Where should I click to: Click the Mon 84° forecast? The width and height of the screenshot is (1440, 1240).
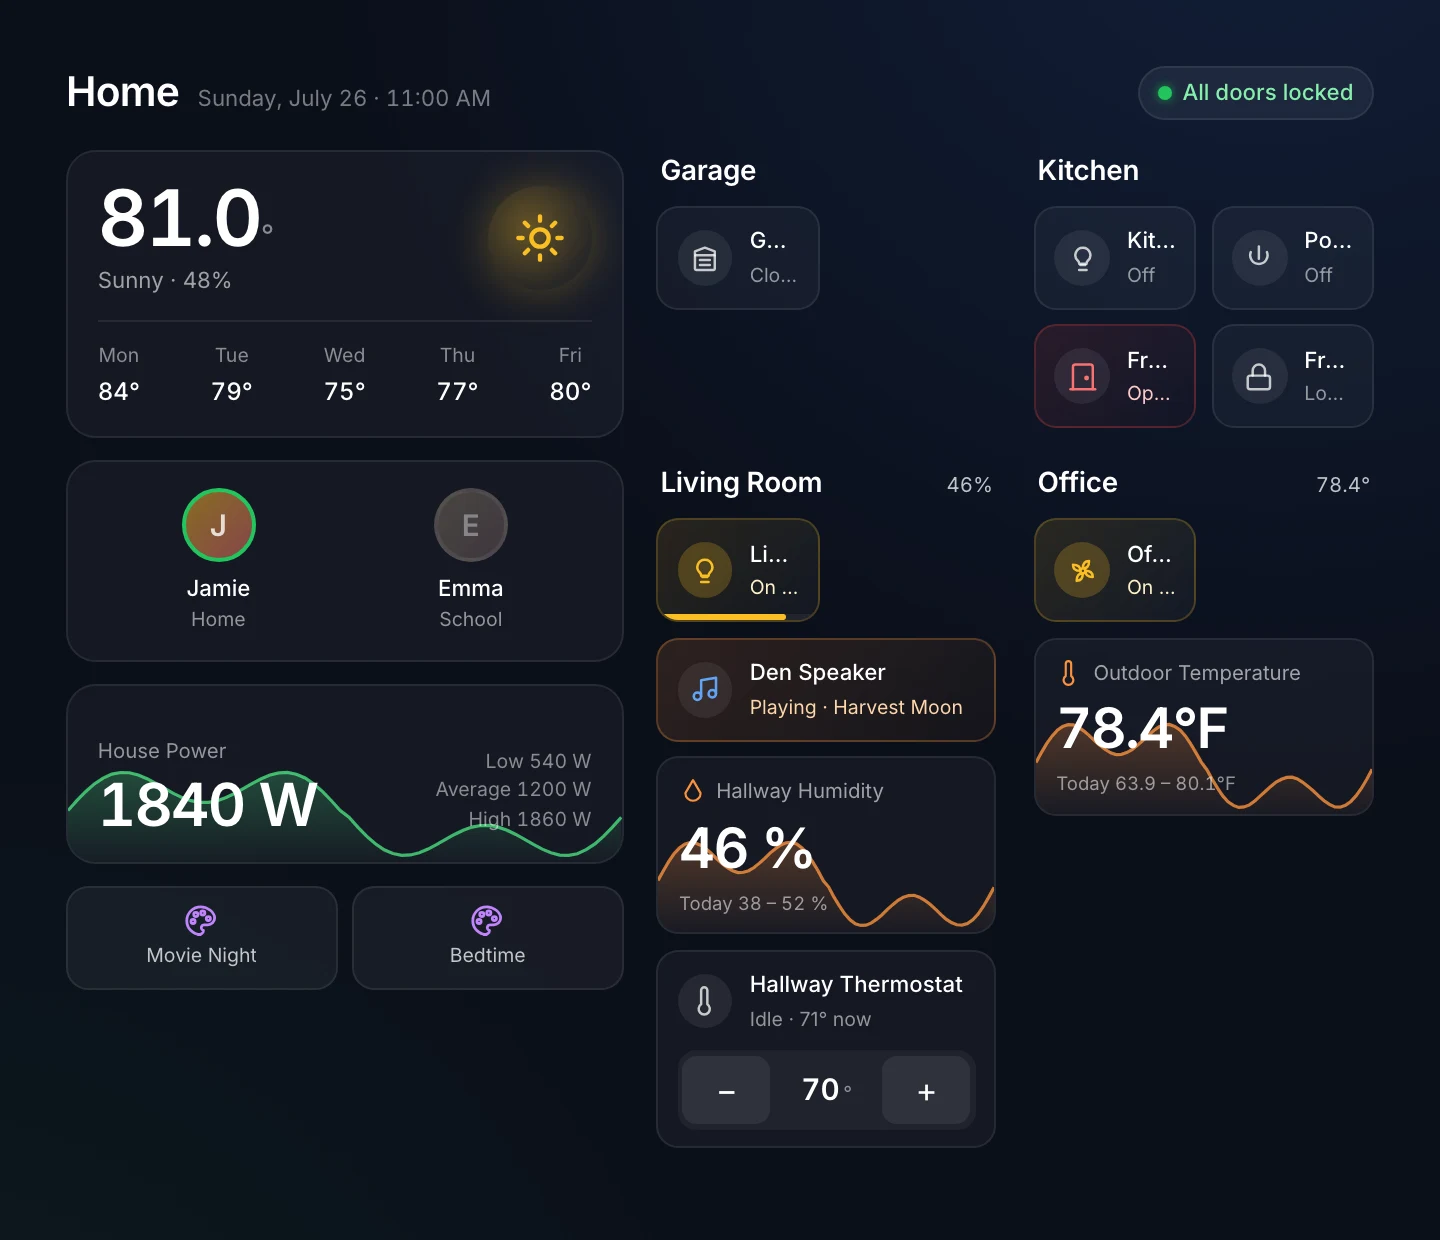119,375
